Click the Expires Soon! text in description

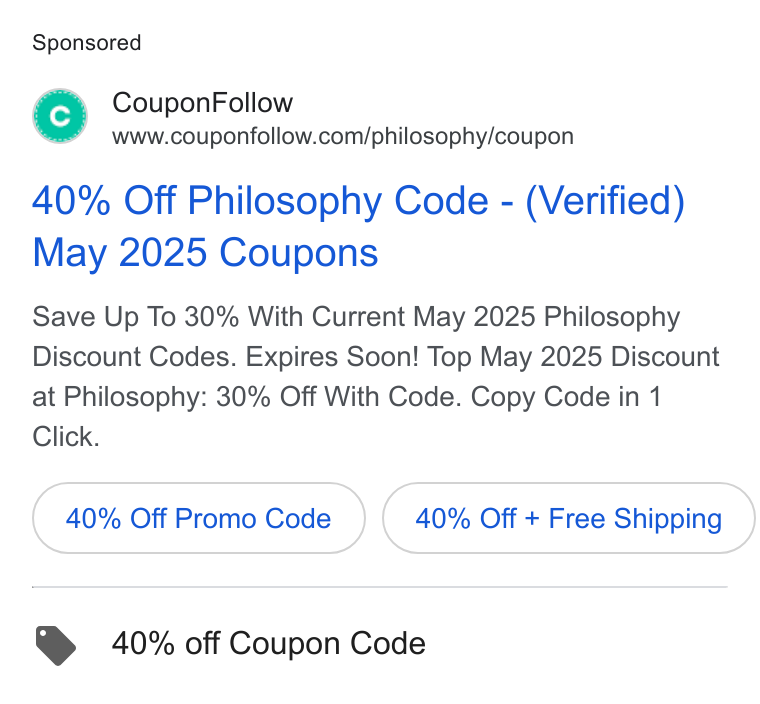332,357
